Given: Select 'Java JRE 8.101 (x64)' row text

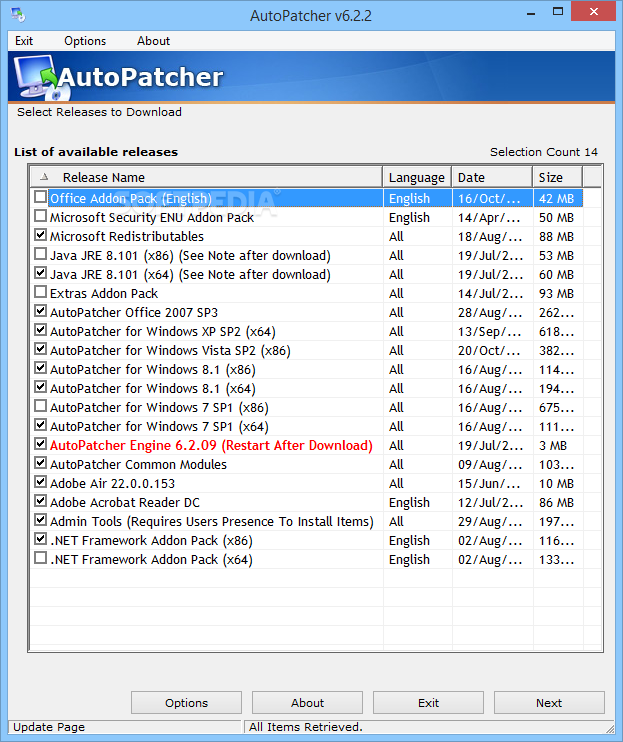Looking at the screenshot, I should tap(190, 274).
